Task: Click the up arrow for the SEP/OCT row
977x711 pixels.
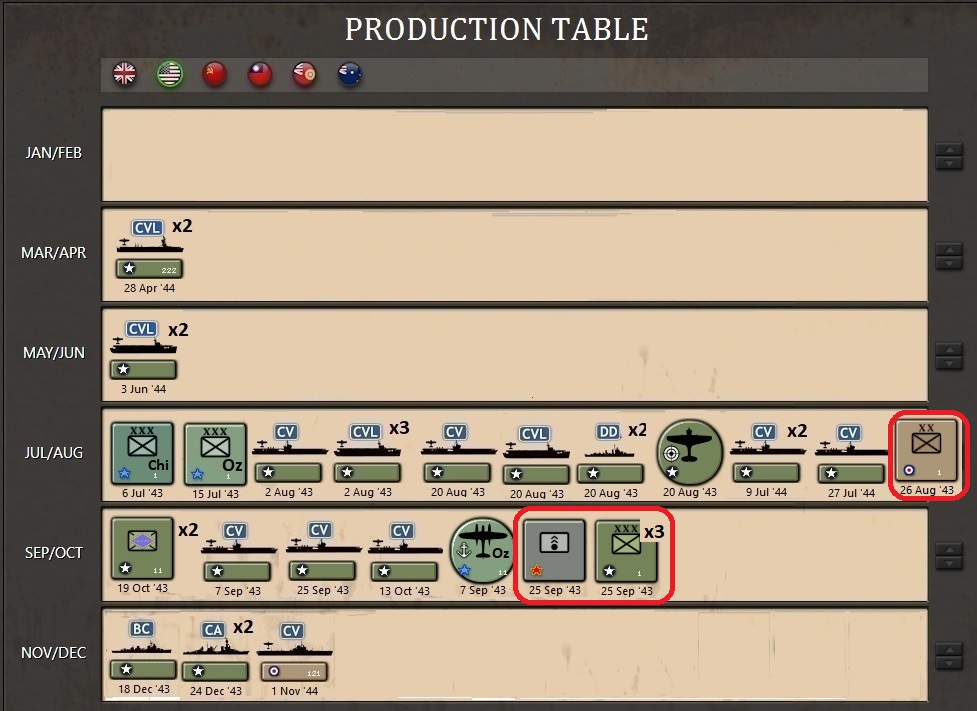Action: click(949, 549)
